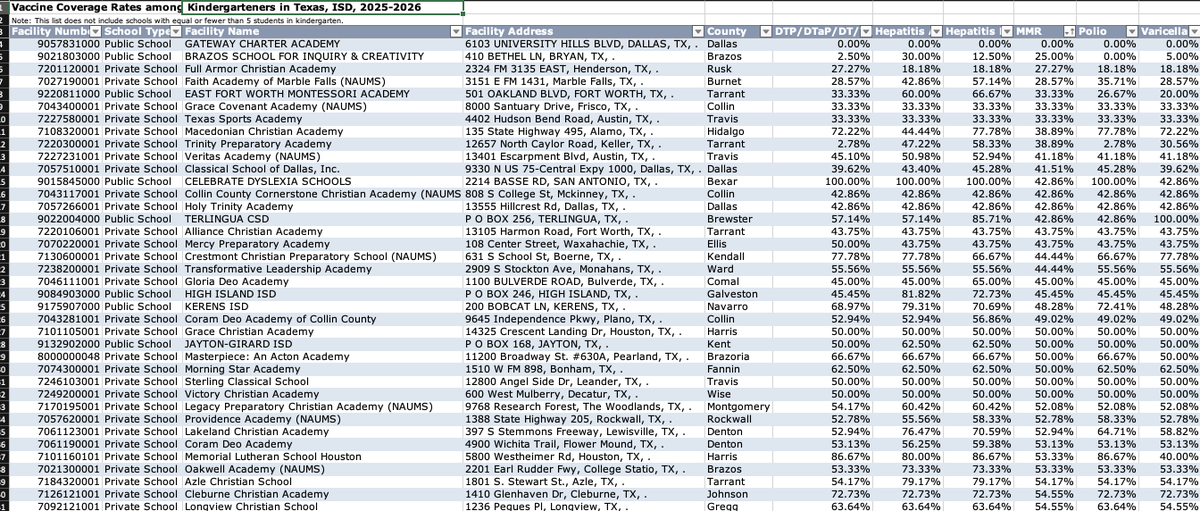The width and height of the screenshot is (1200, 511).
Task: Select the Morning Star Academy cell
Action: coord(323,368)
